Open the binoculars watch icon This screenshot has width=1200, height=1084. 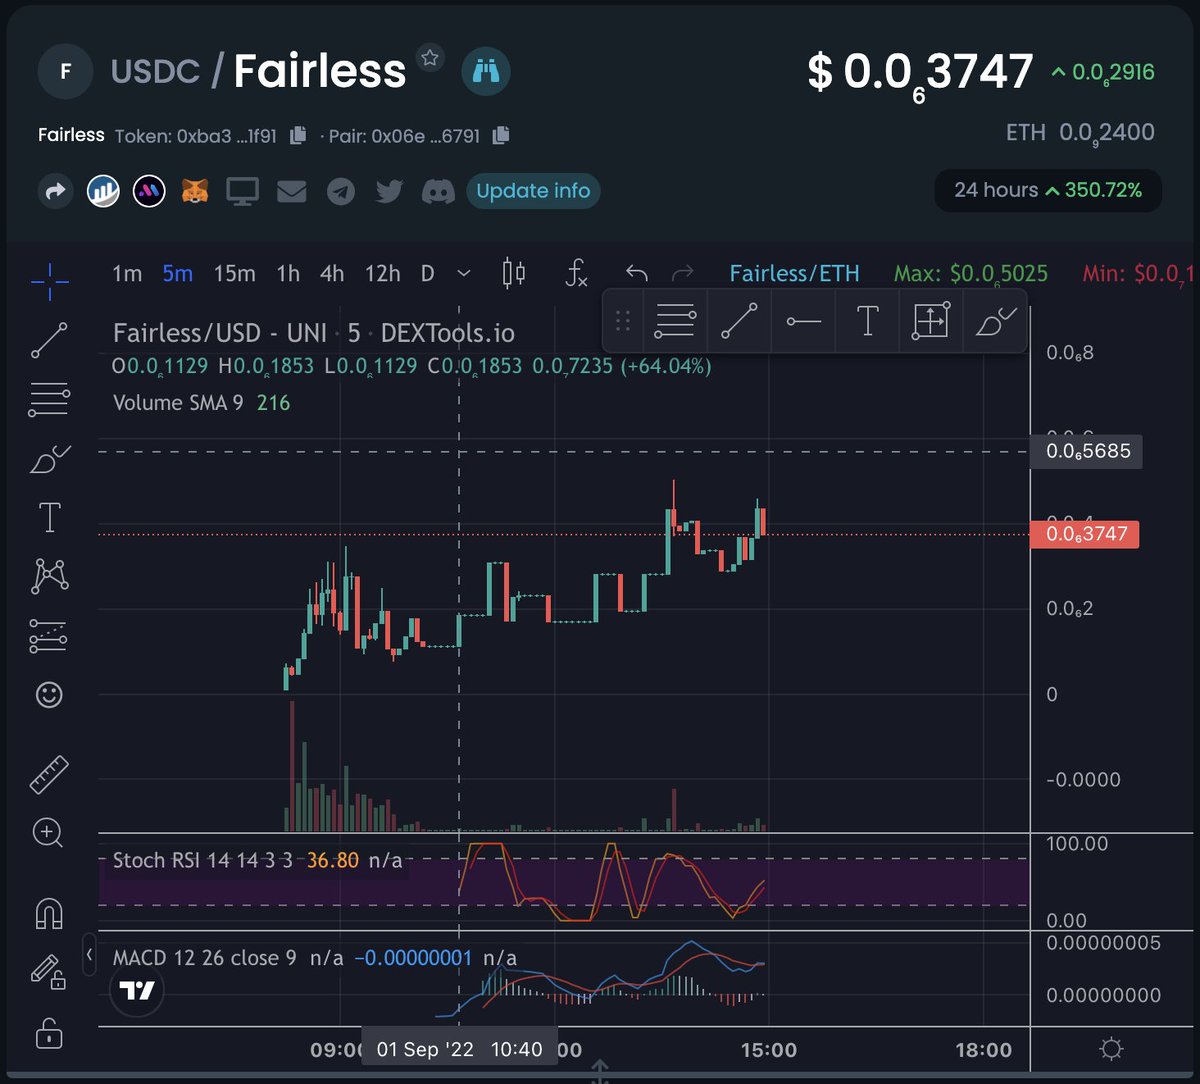tap(486, 72)
